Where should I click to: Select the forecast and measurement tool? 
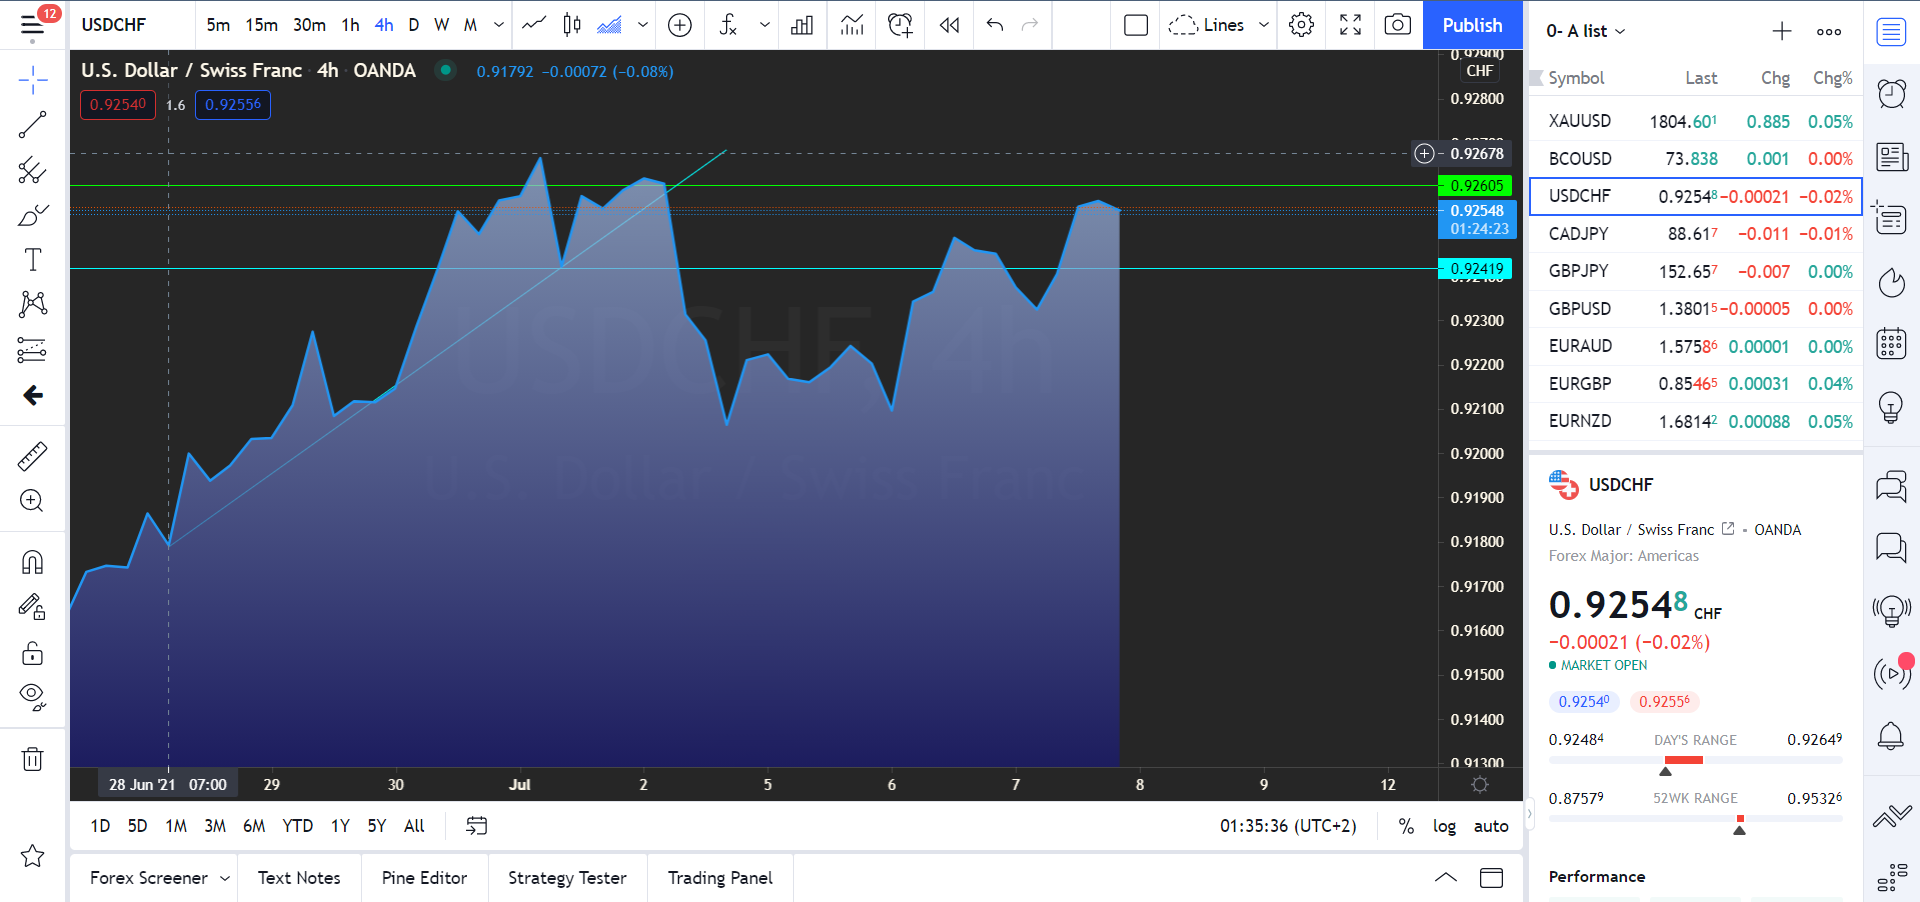(32, 350)
